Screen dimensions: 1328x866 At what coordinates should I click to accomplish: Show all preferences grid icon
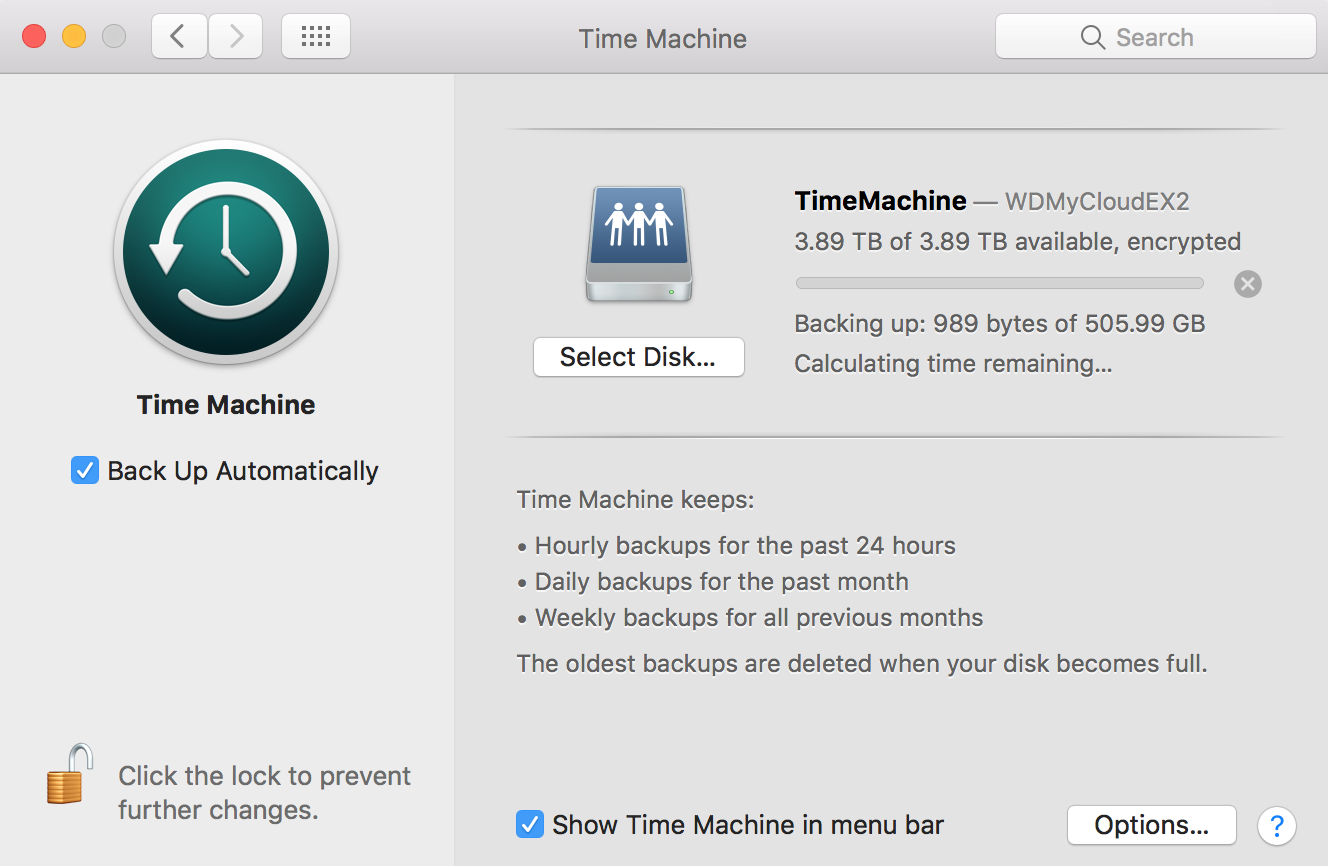(x=316, y=37)
